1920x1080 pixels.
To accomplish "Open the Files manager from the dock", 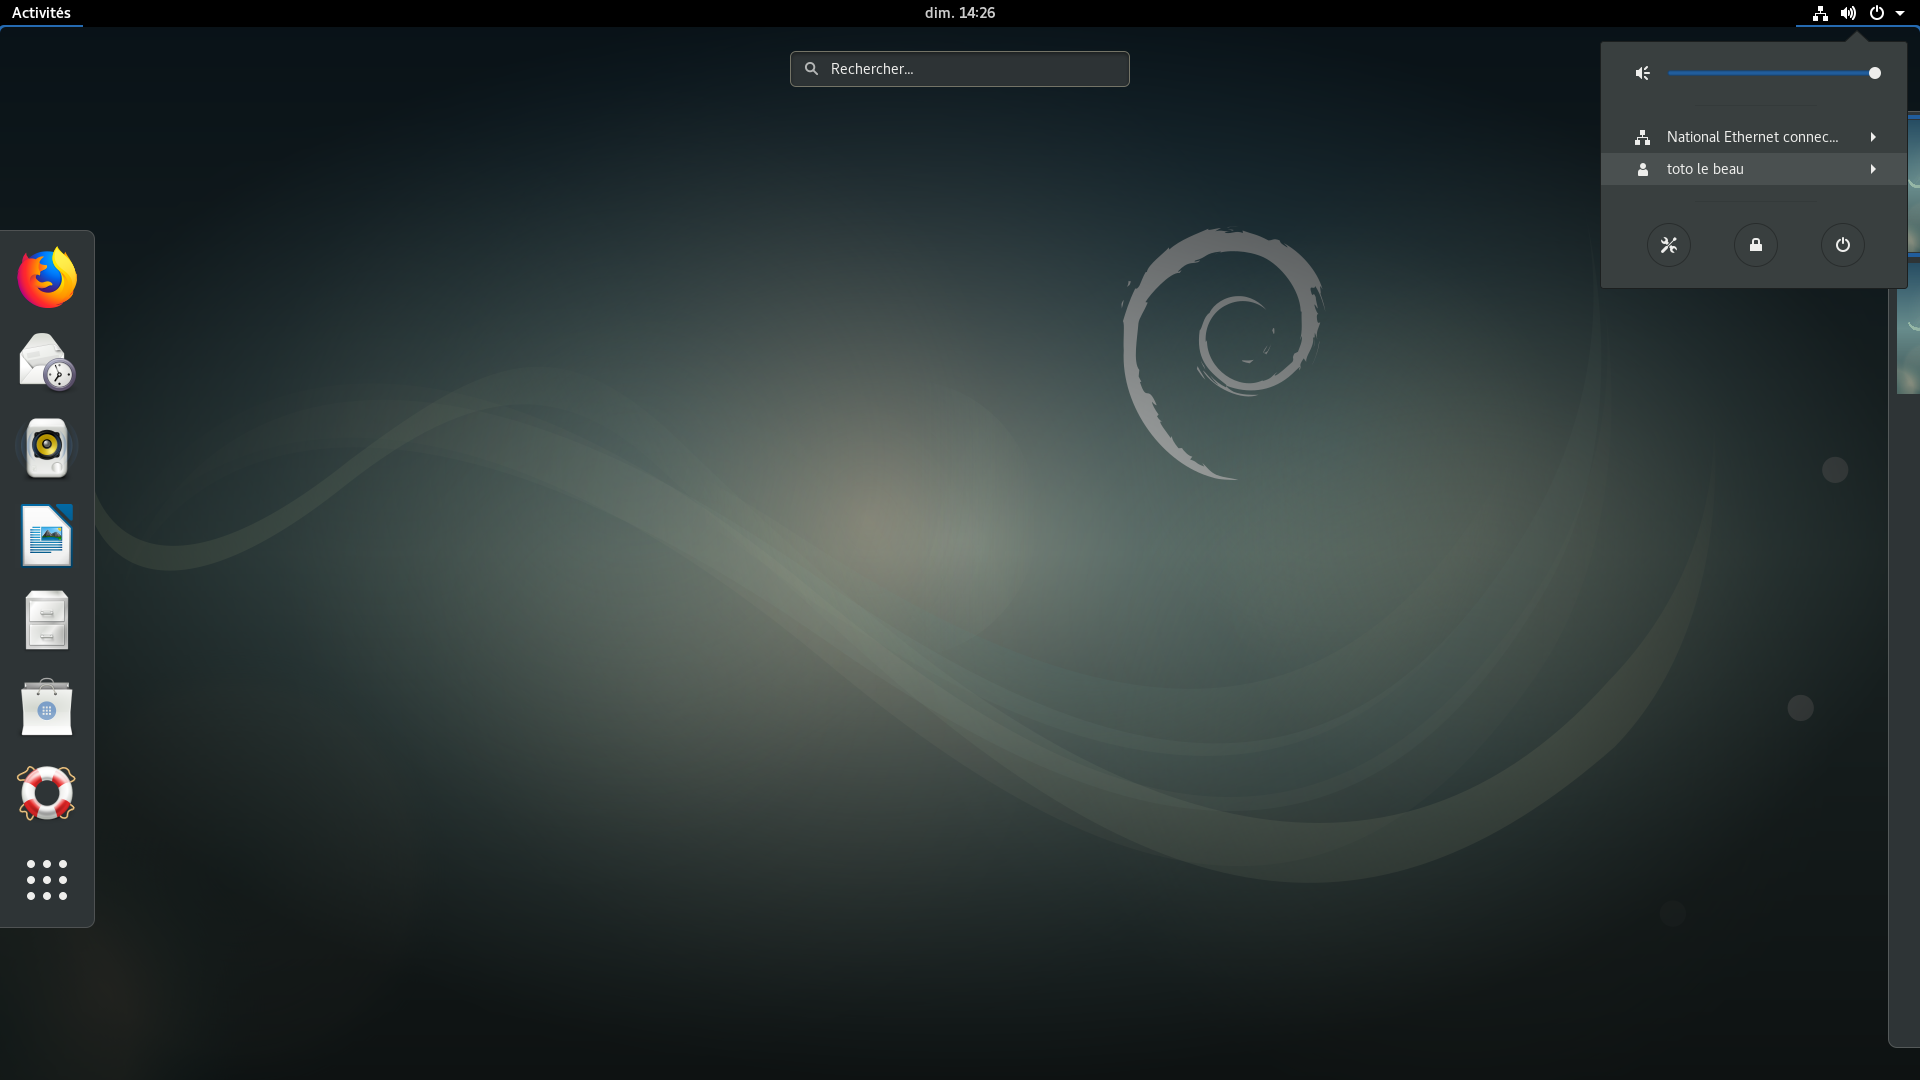I will [47, 620].
